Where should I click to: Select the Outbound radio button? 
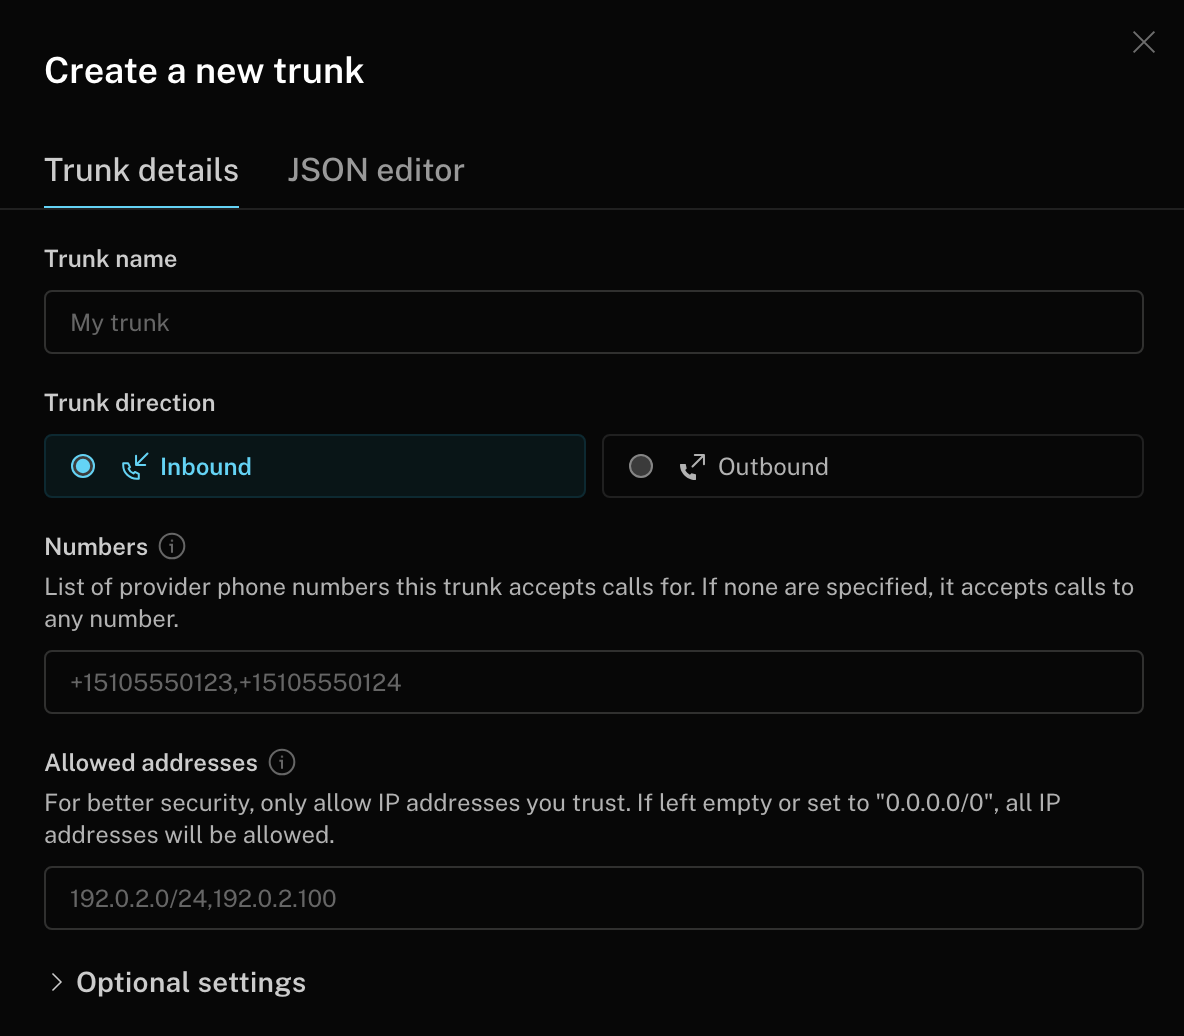[641, 466]
